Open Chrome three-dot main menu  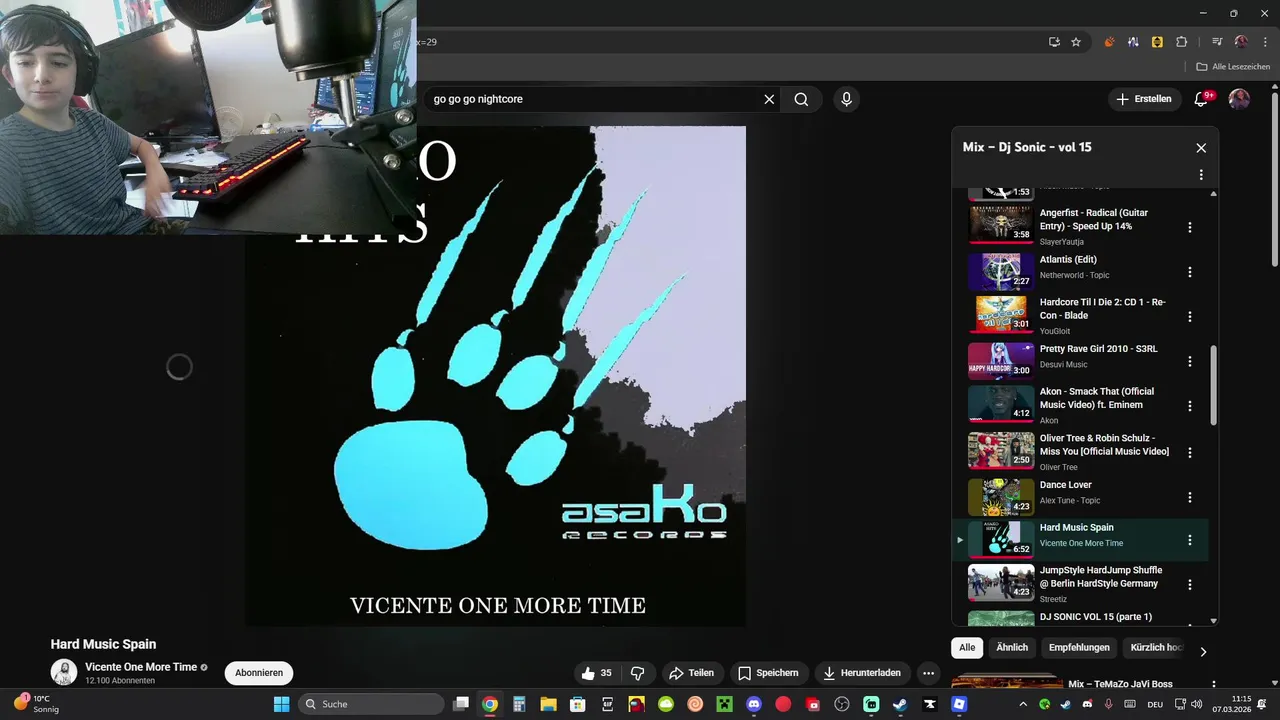[x=1265, y=42]
